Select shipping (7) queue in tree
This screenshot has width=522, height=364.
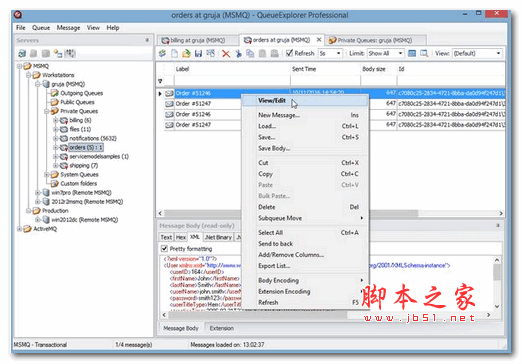(x=83, y=166)
